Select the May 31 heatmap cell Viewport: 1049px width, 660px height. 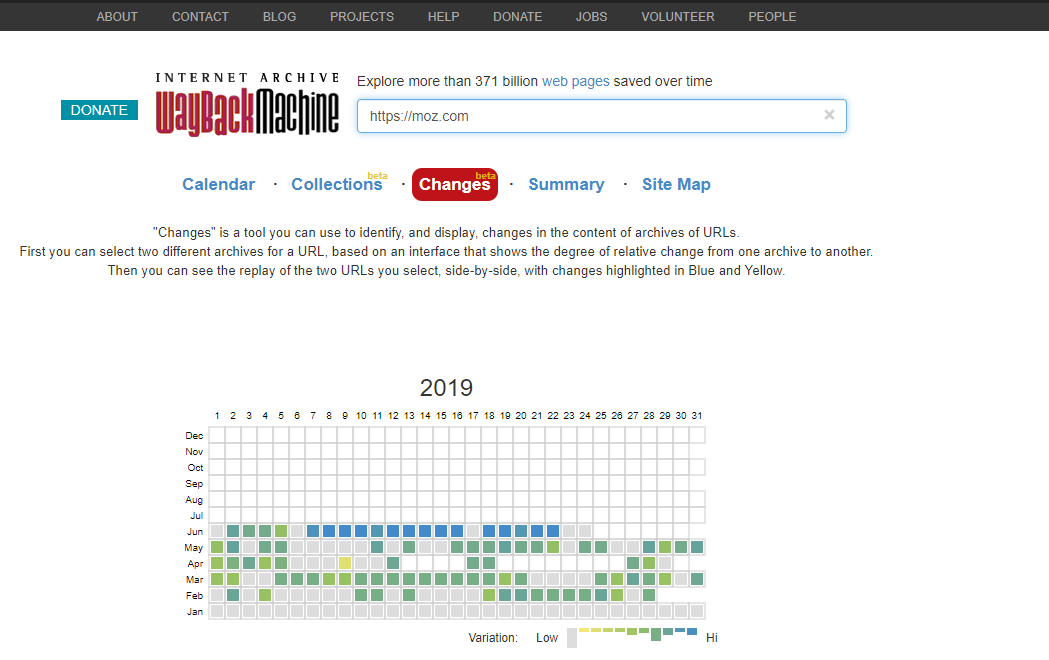697,547
